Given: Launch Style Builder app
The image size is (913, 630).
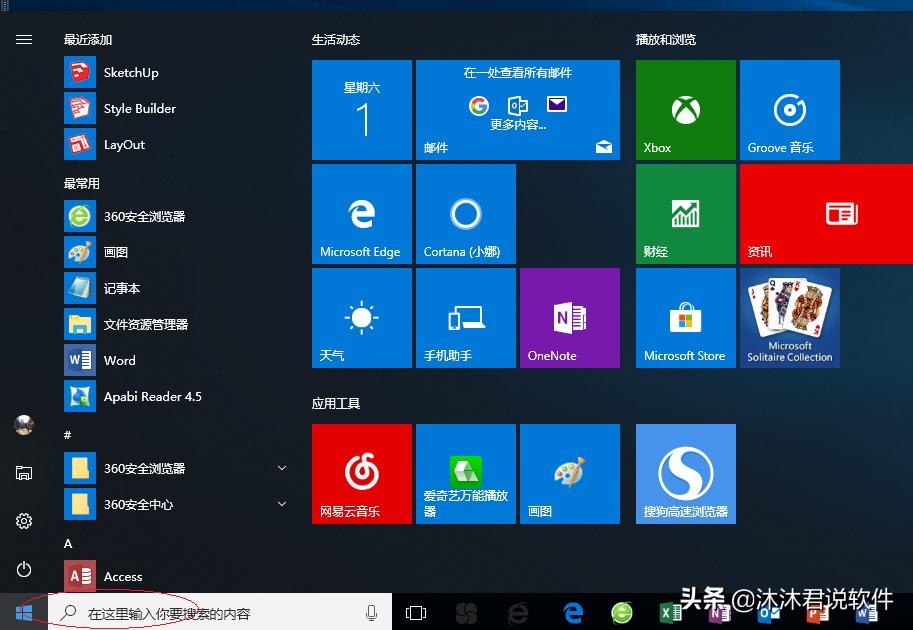Looking at the screenshot, I should pos(175,109).
